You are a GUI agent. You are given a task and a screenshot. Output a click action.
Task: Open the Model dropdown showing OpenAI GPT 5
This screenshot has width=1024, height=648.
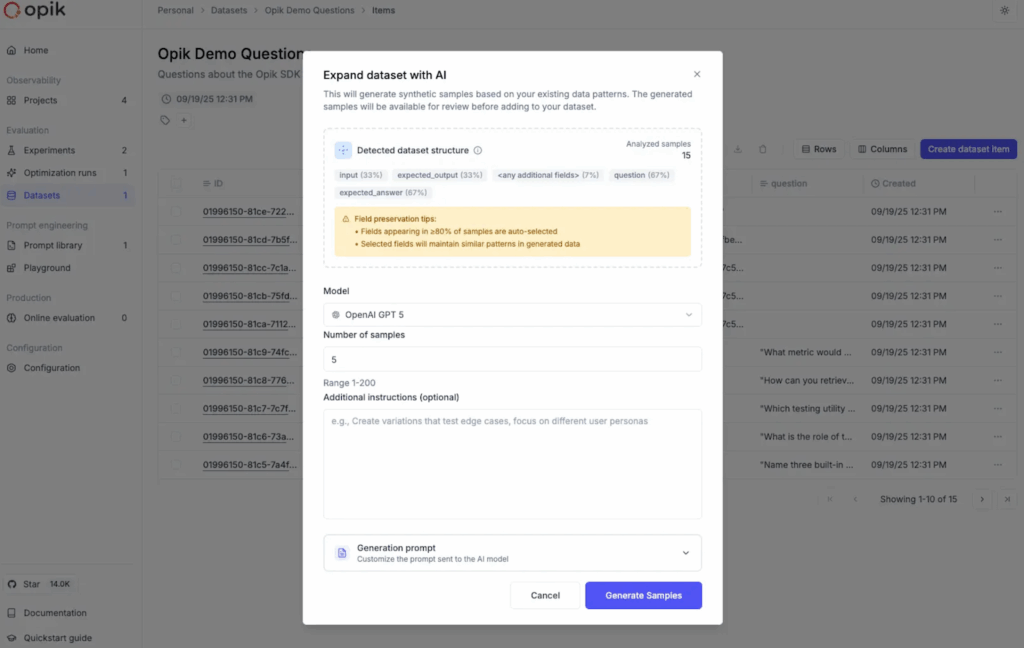(512, 315)
